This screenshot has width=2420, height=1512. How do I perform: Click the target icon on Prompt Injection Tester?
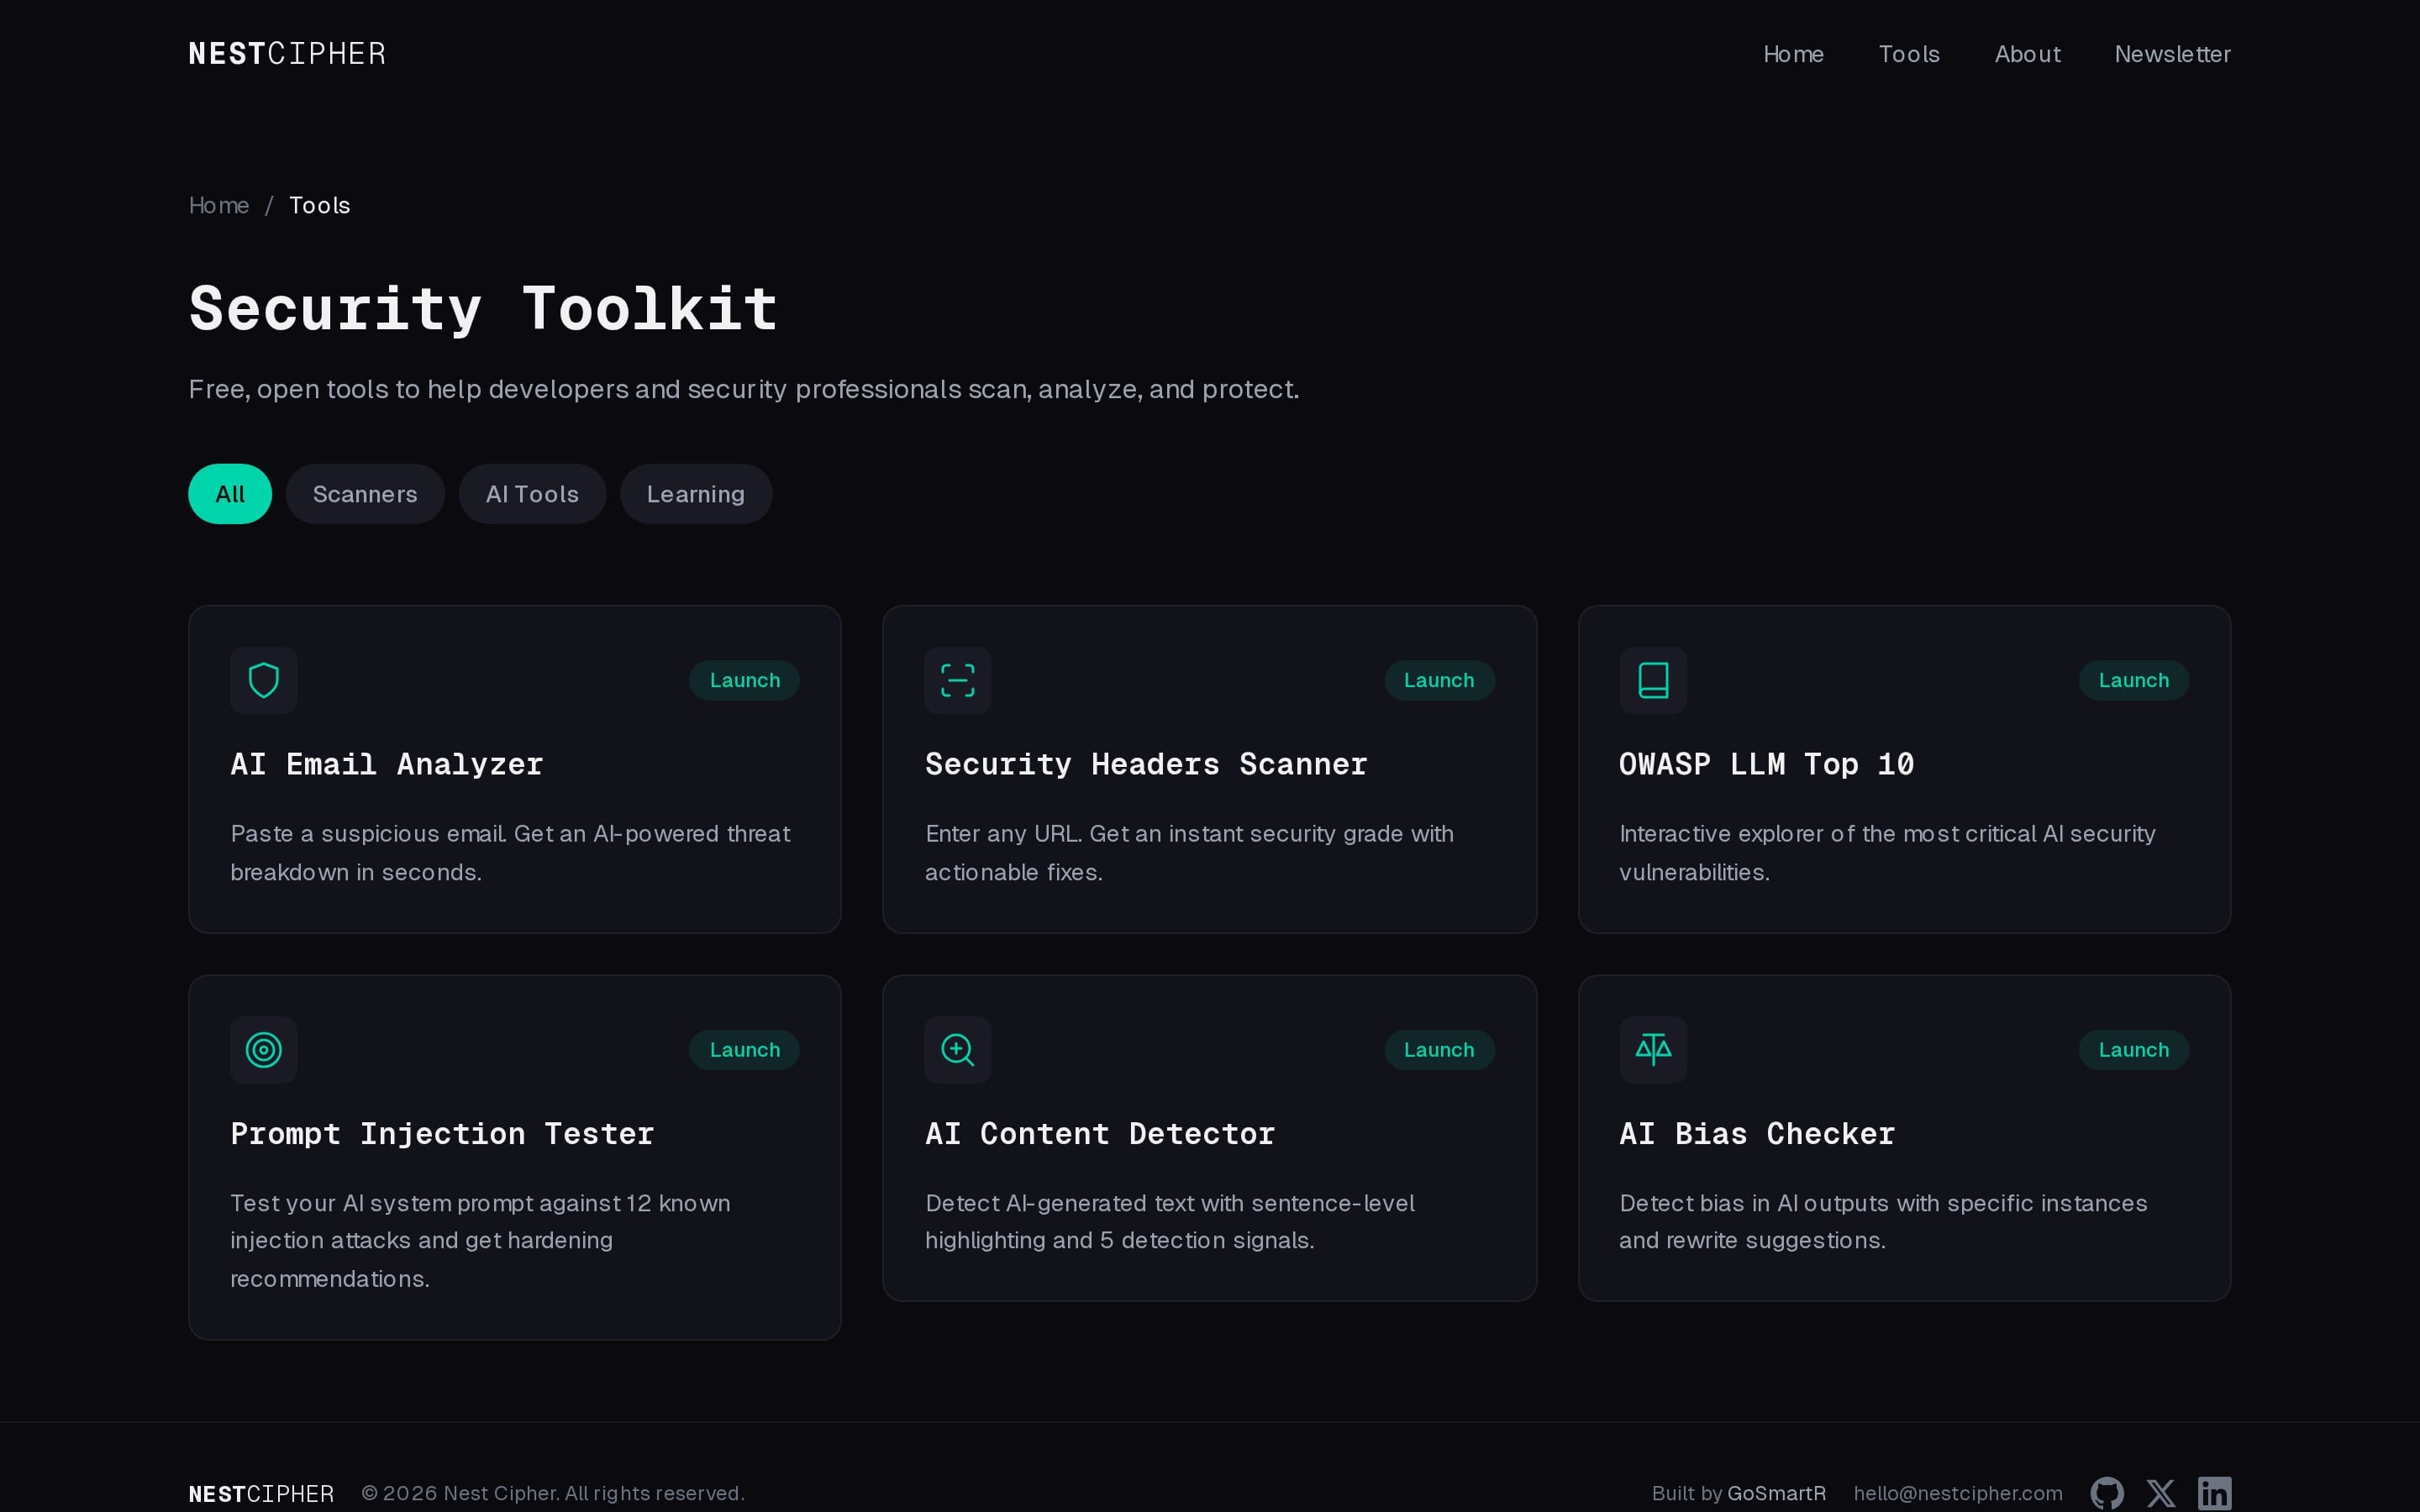tap(263, 1049)
